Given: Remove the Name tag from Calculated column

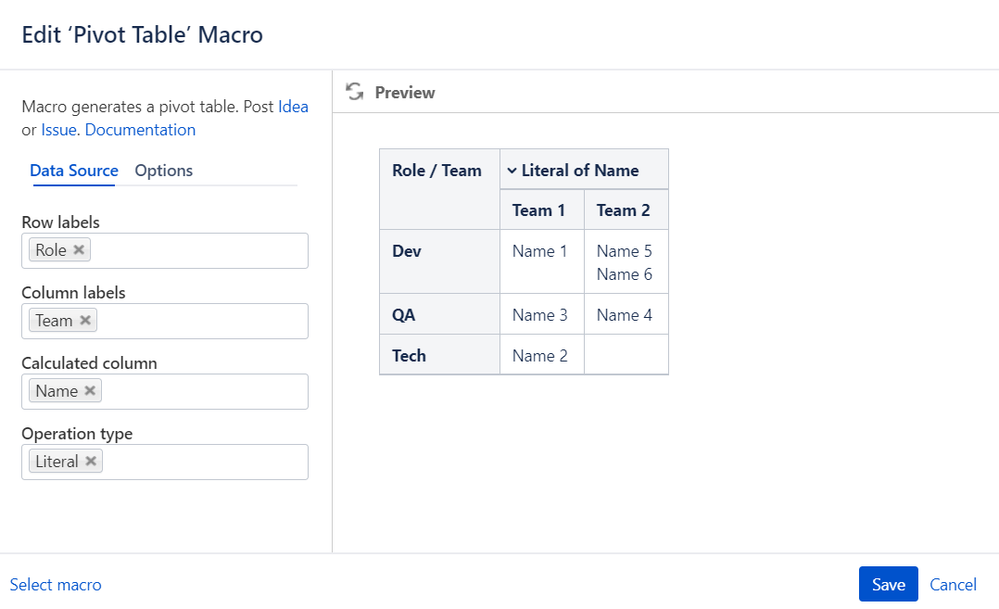Looking at the screenshot, I should click(x=90, y=391).
